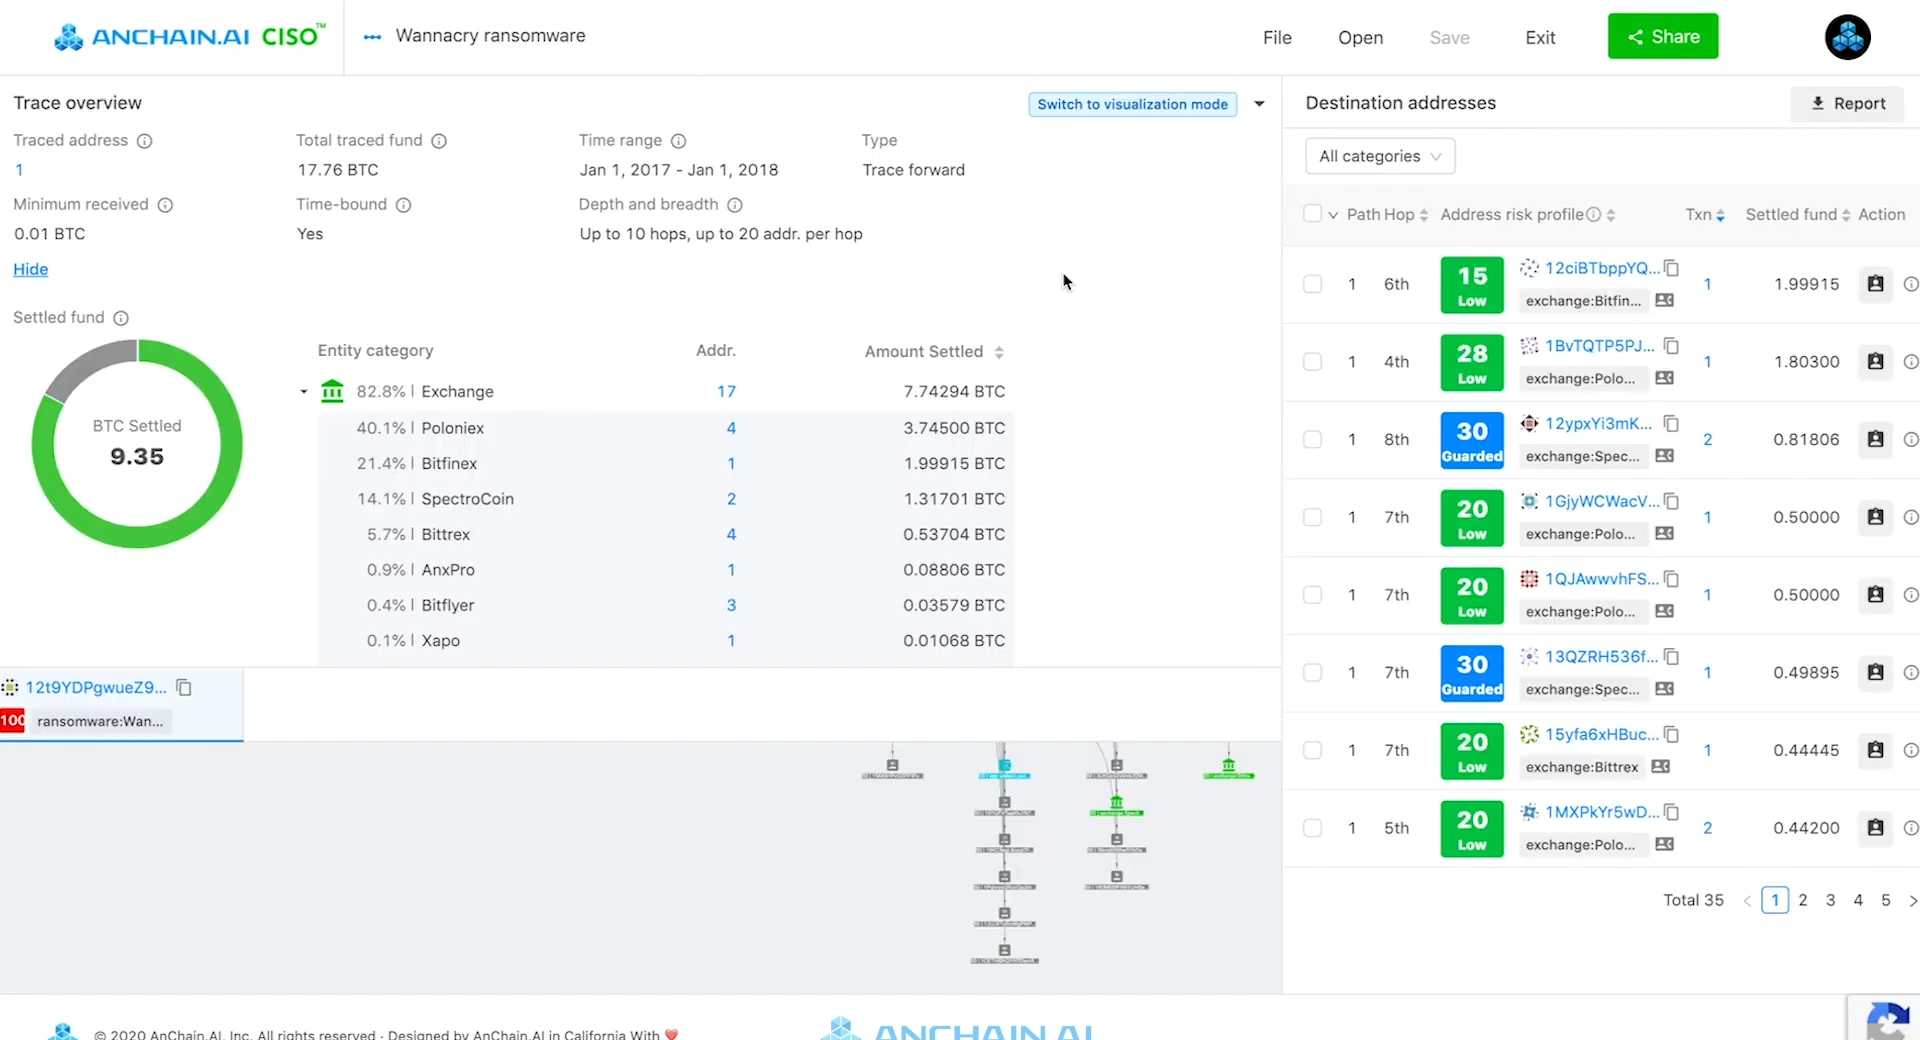Open address book action for 1.99915 row
The image size is (1920, 1040).
coord(1875,284)
